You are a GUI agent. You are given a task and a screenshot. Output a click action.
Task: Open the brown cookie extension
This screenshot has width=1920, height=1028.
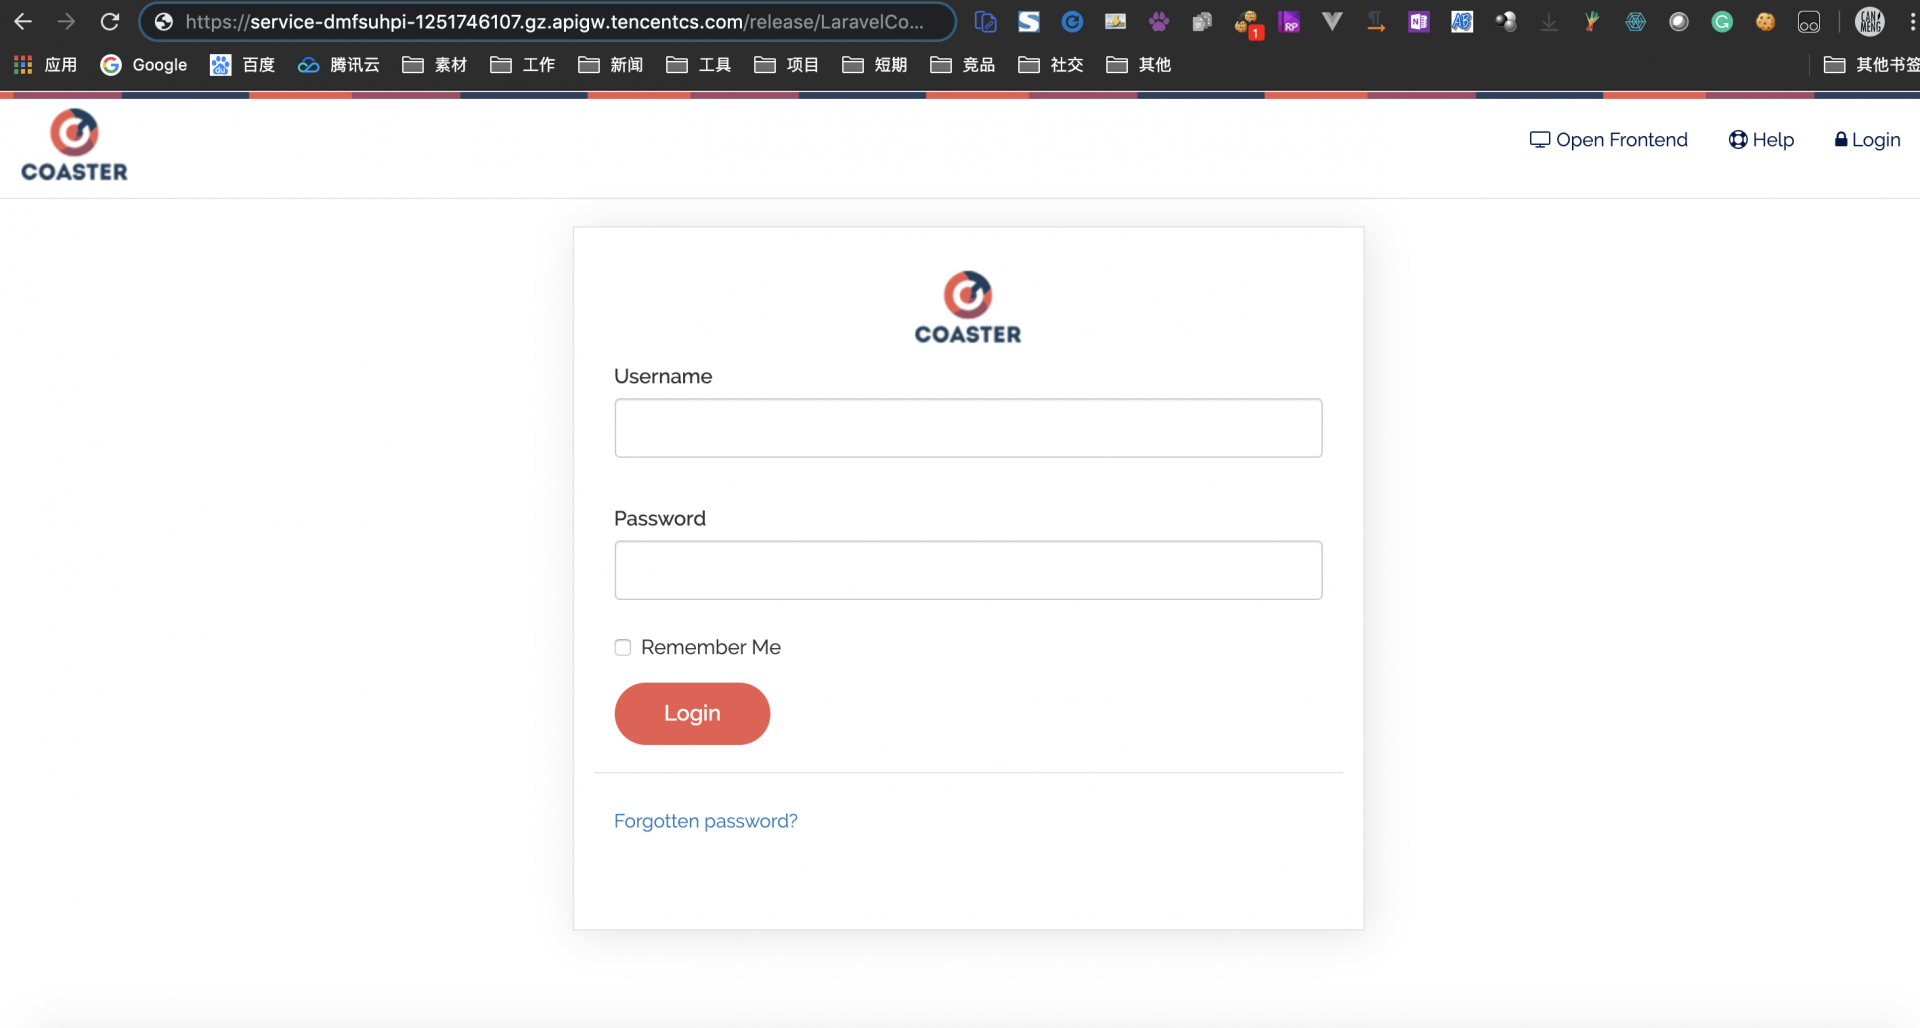click(x=1766, y=22)
